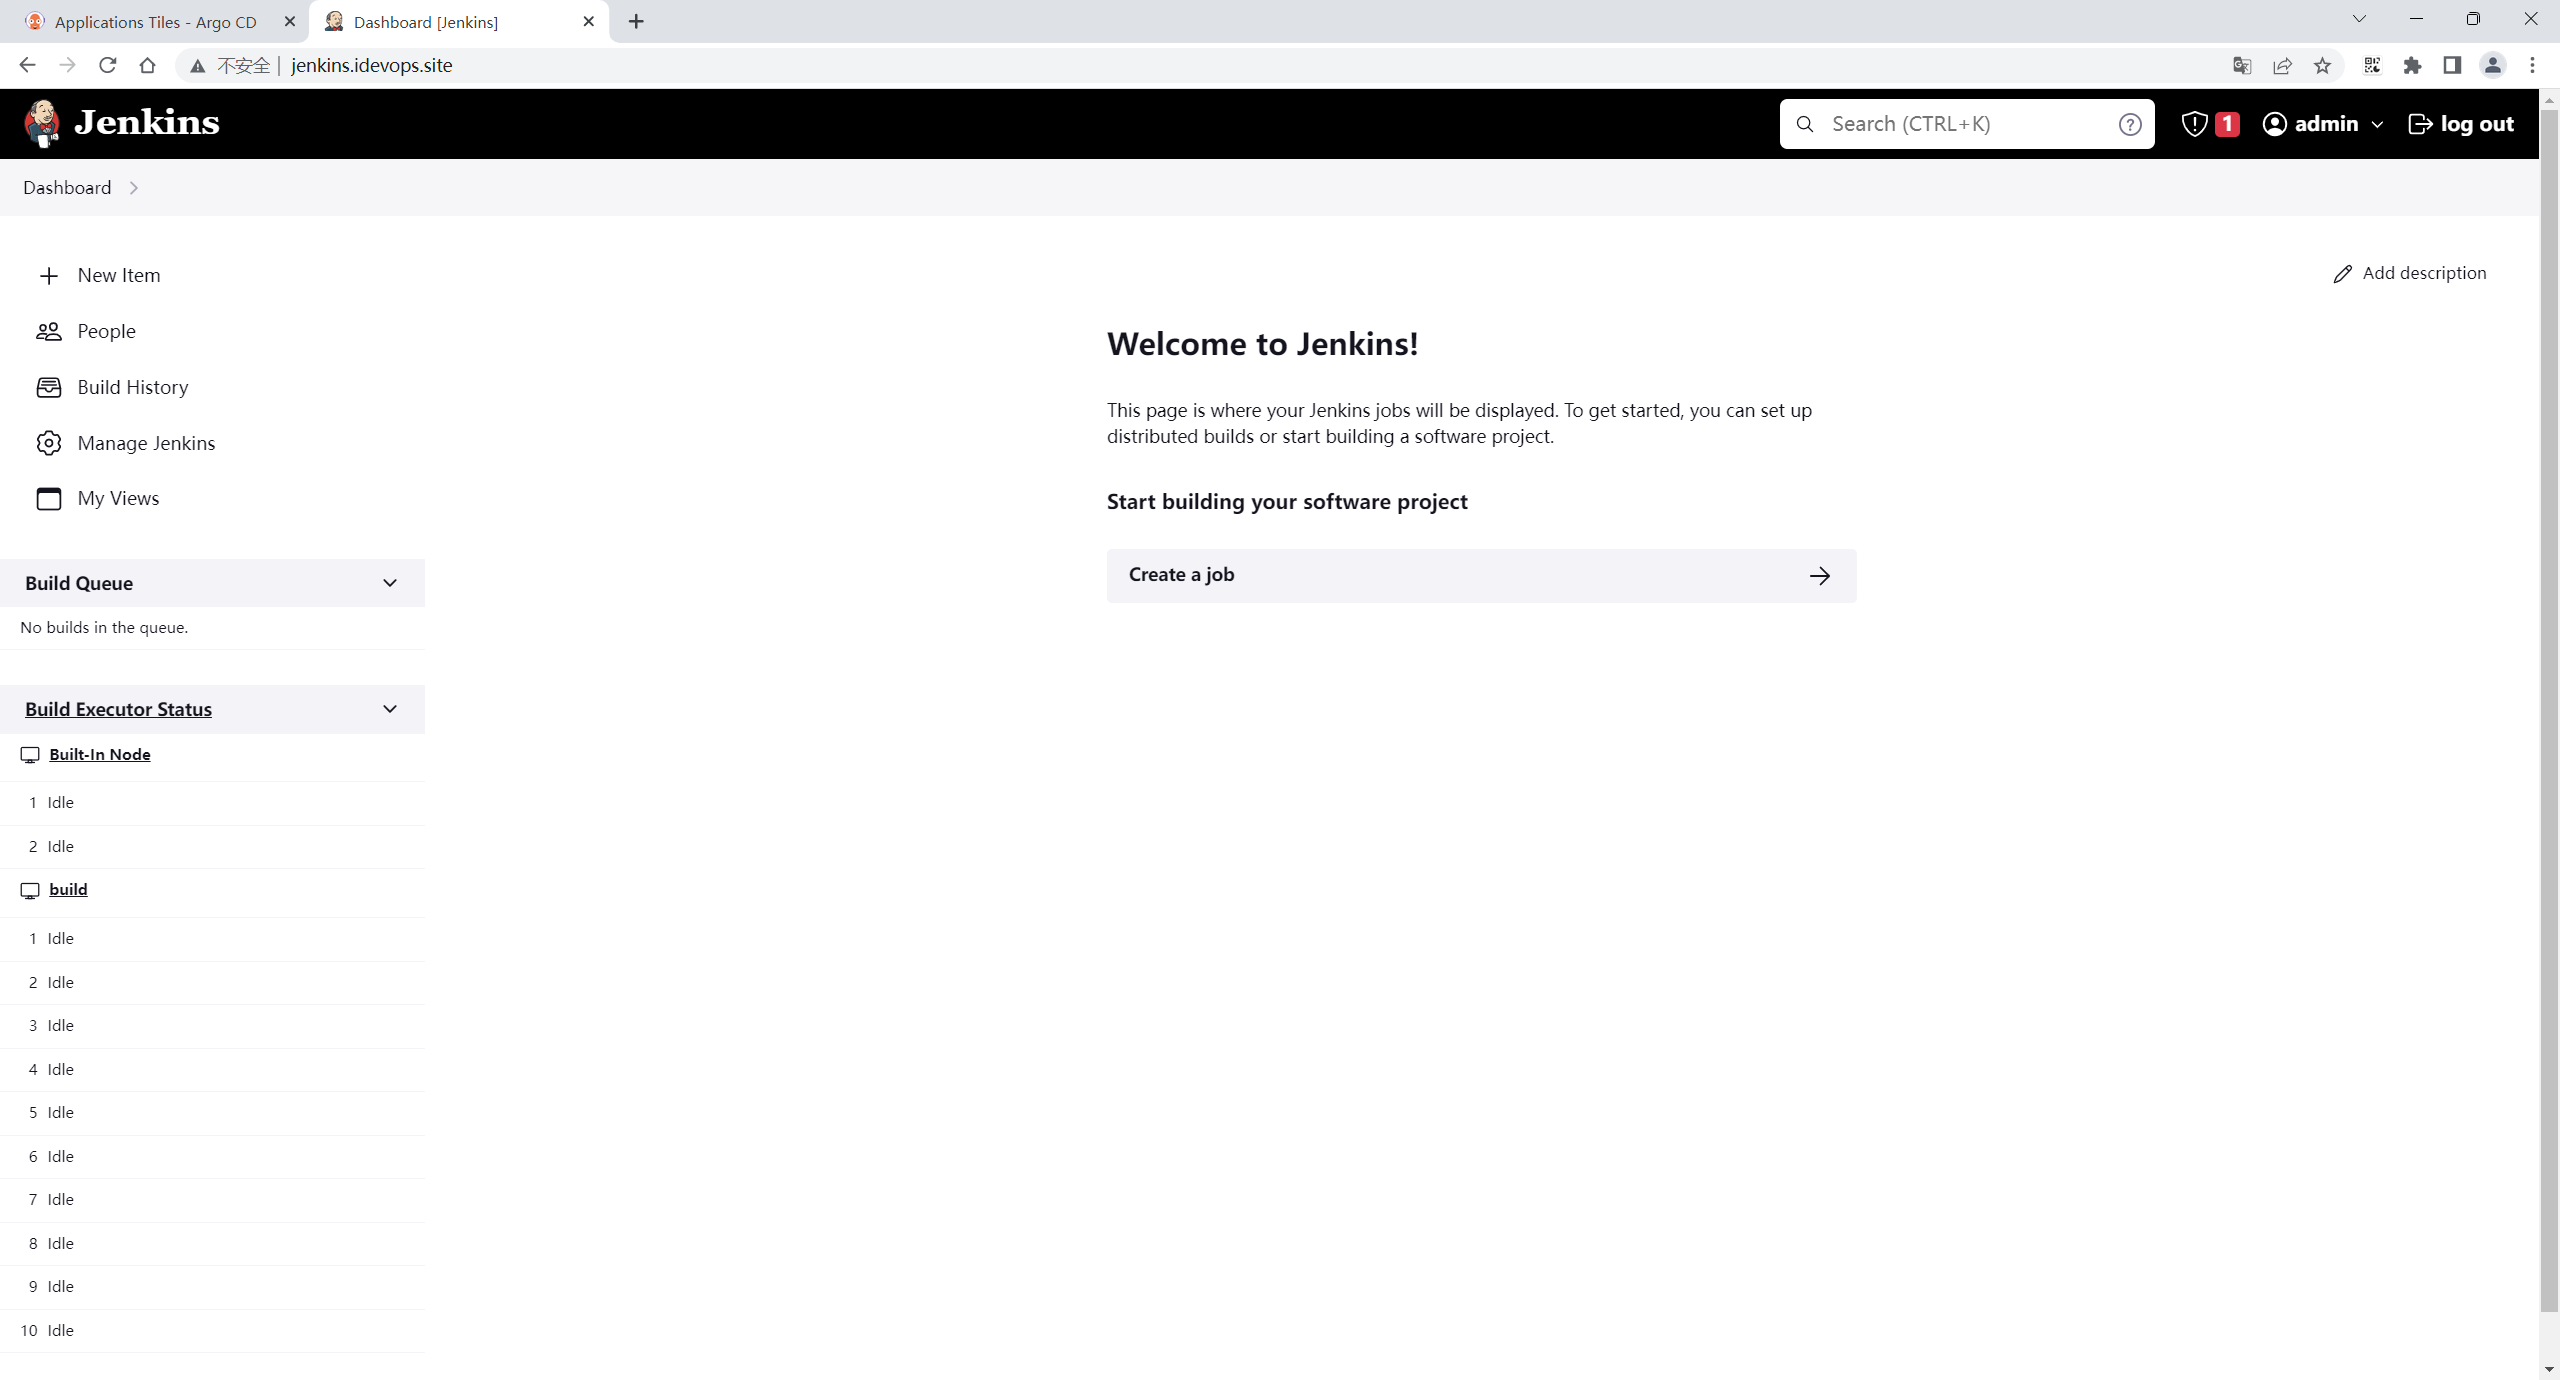Click the browser side panel icon
Image resolution: width=2560 pixels, height=1380 pixels.
[2452, 65]
